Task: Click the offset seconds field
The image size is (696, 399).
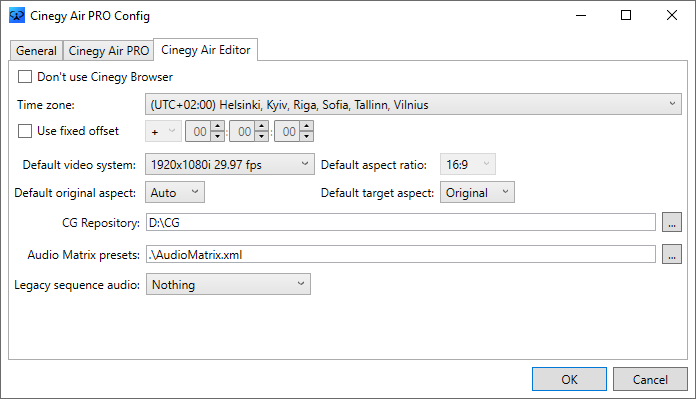Action: 288,131
